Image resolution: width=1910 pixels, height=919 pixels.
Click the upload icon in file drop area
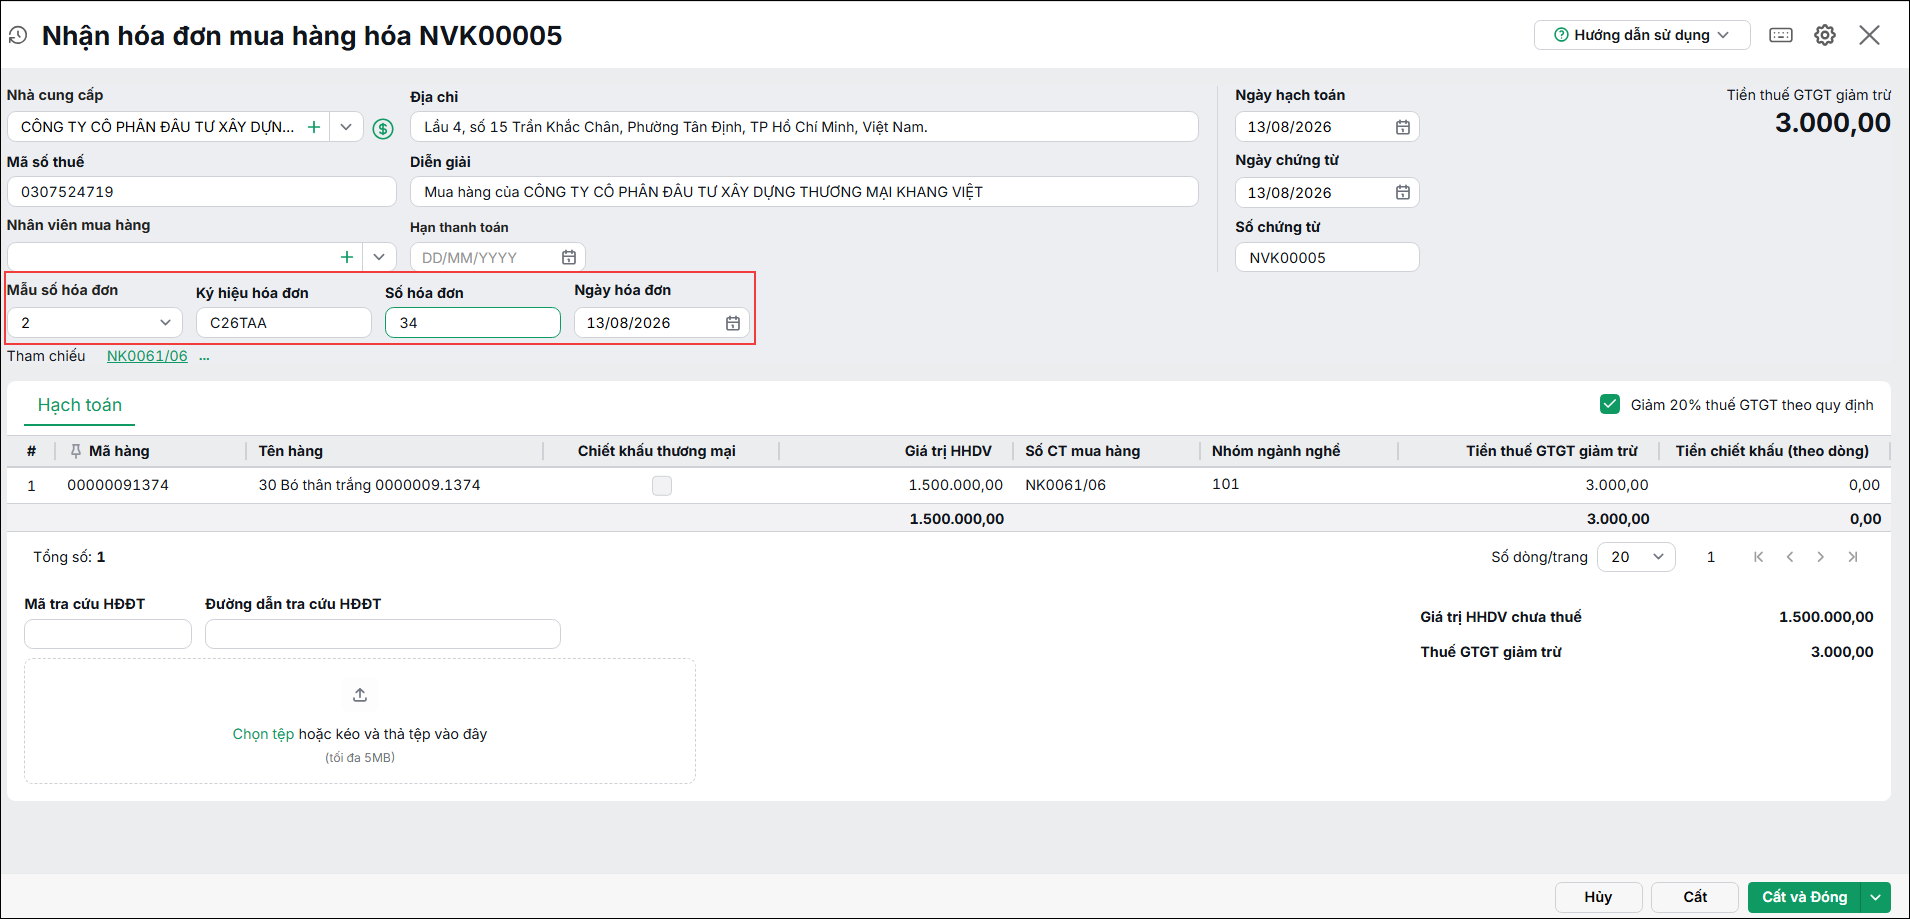(360, 695)
